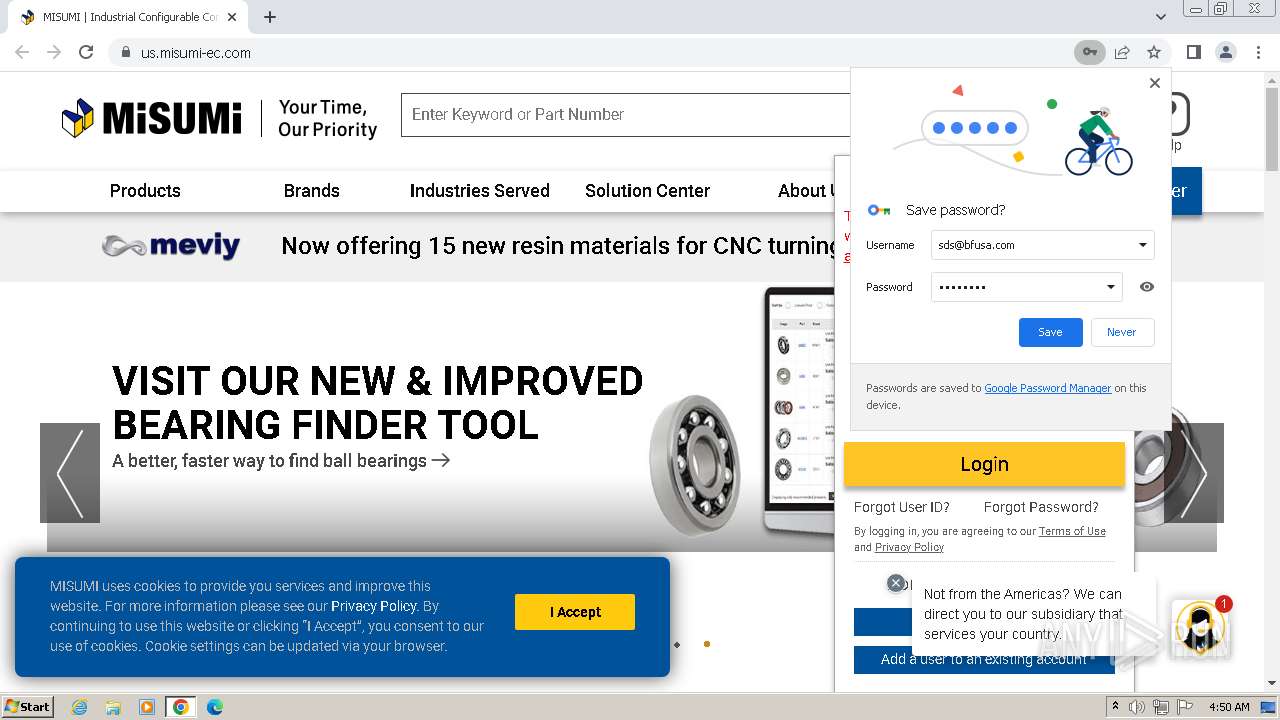
Task: Open File Explorer from the taskbar
Action: tap(113, 707)
